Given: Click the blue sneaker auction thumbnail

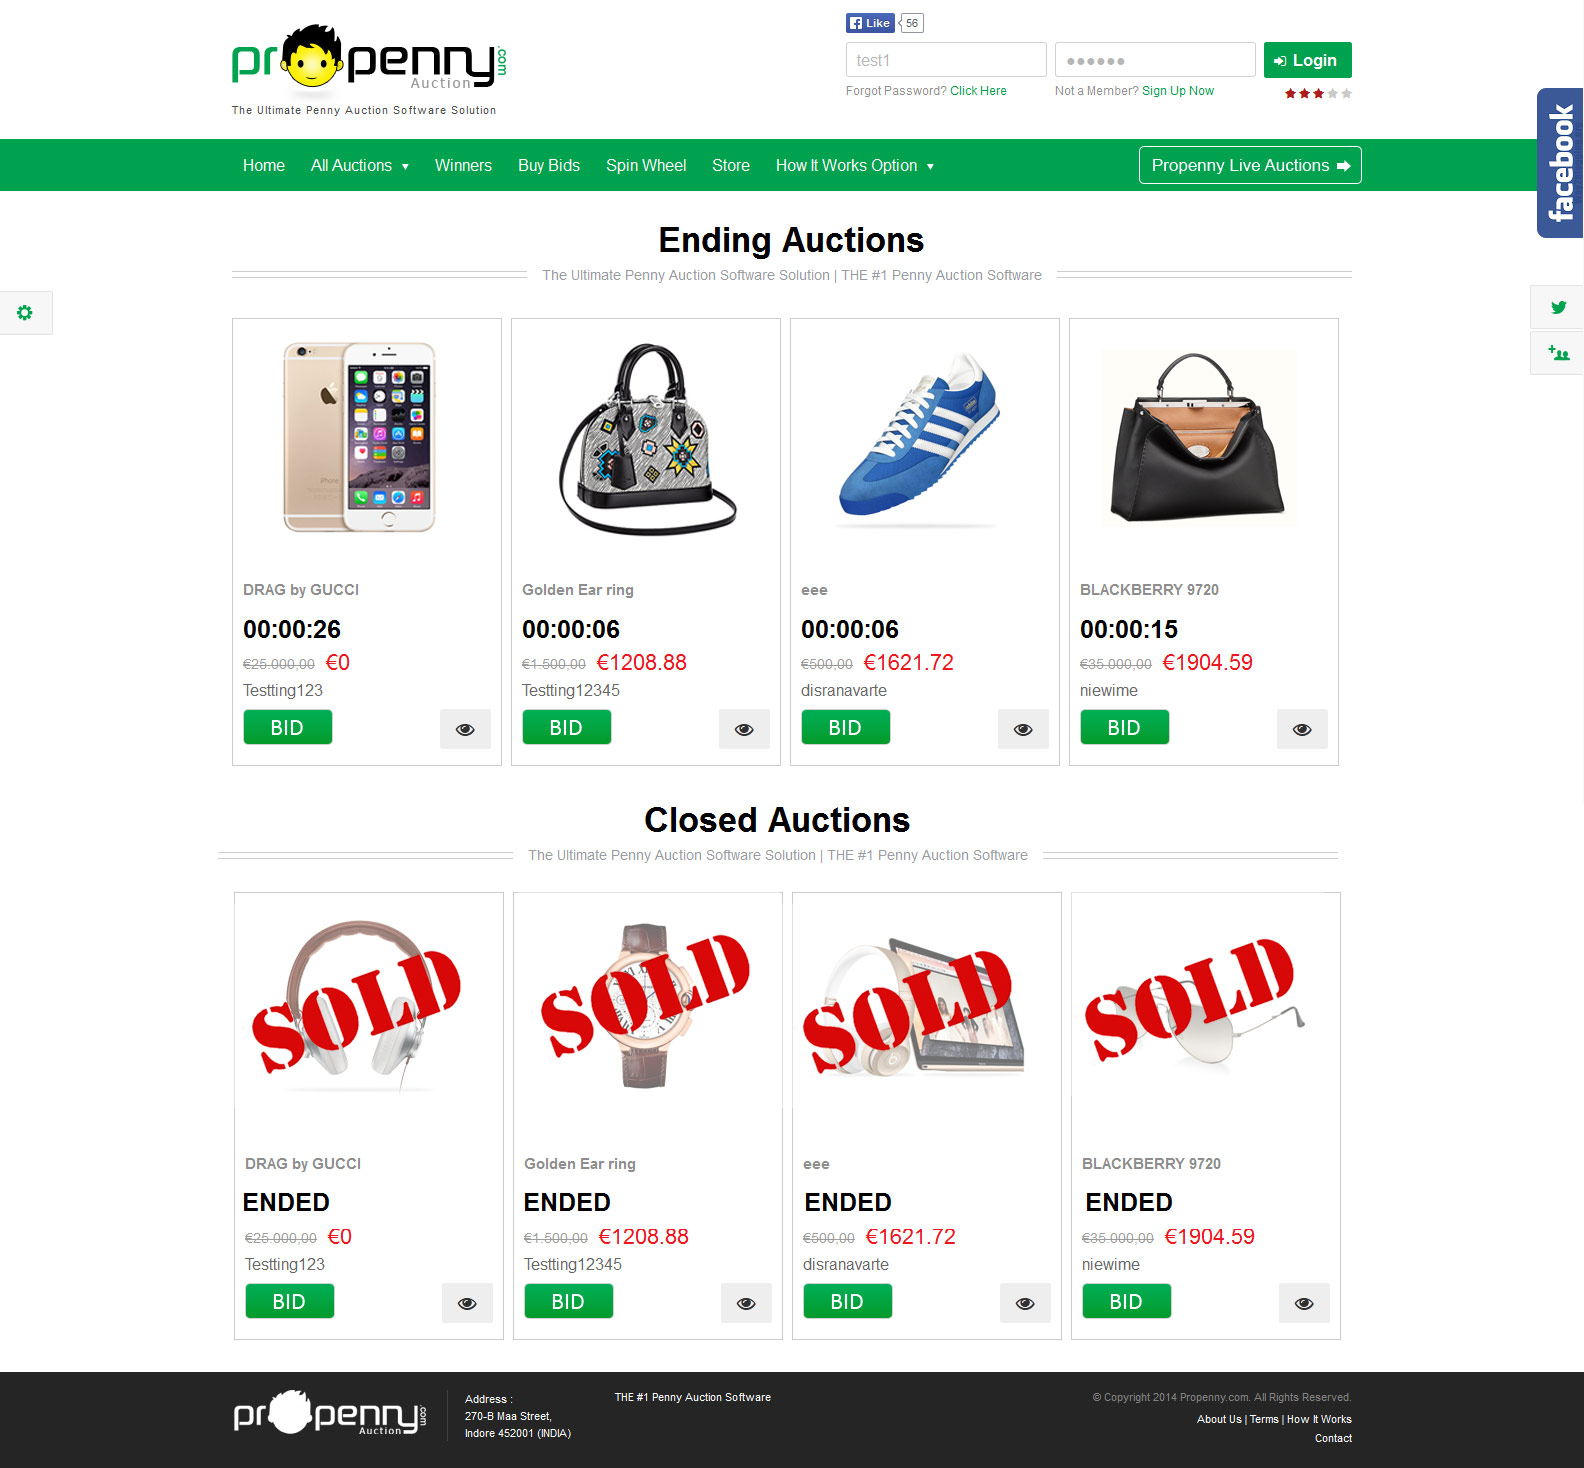Looking at the screenshot, I should point(920,435).
